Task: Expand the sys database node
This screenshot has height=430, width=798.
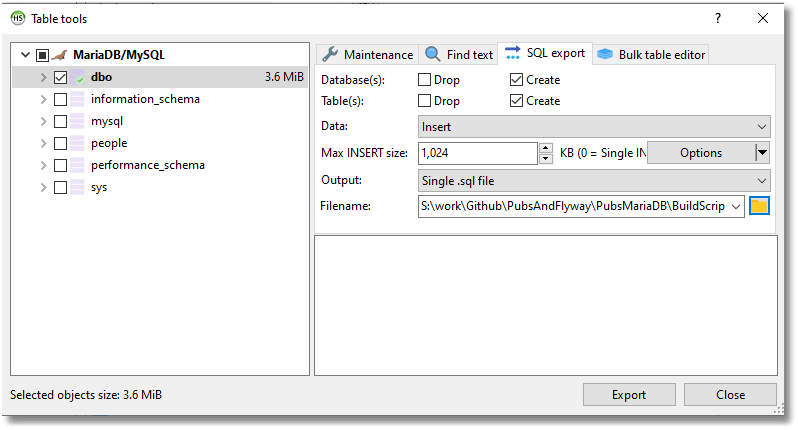Action: click(x=43, y=187)
